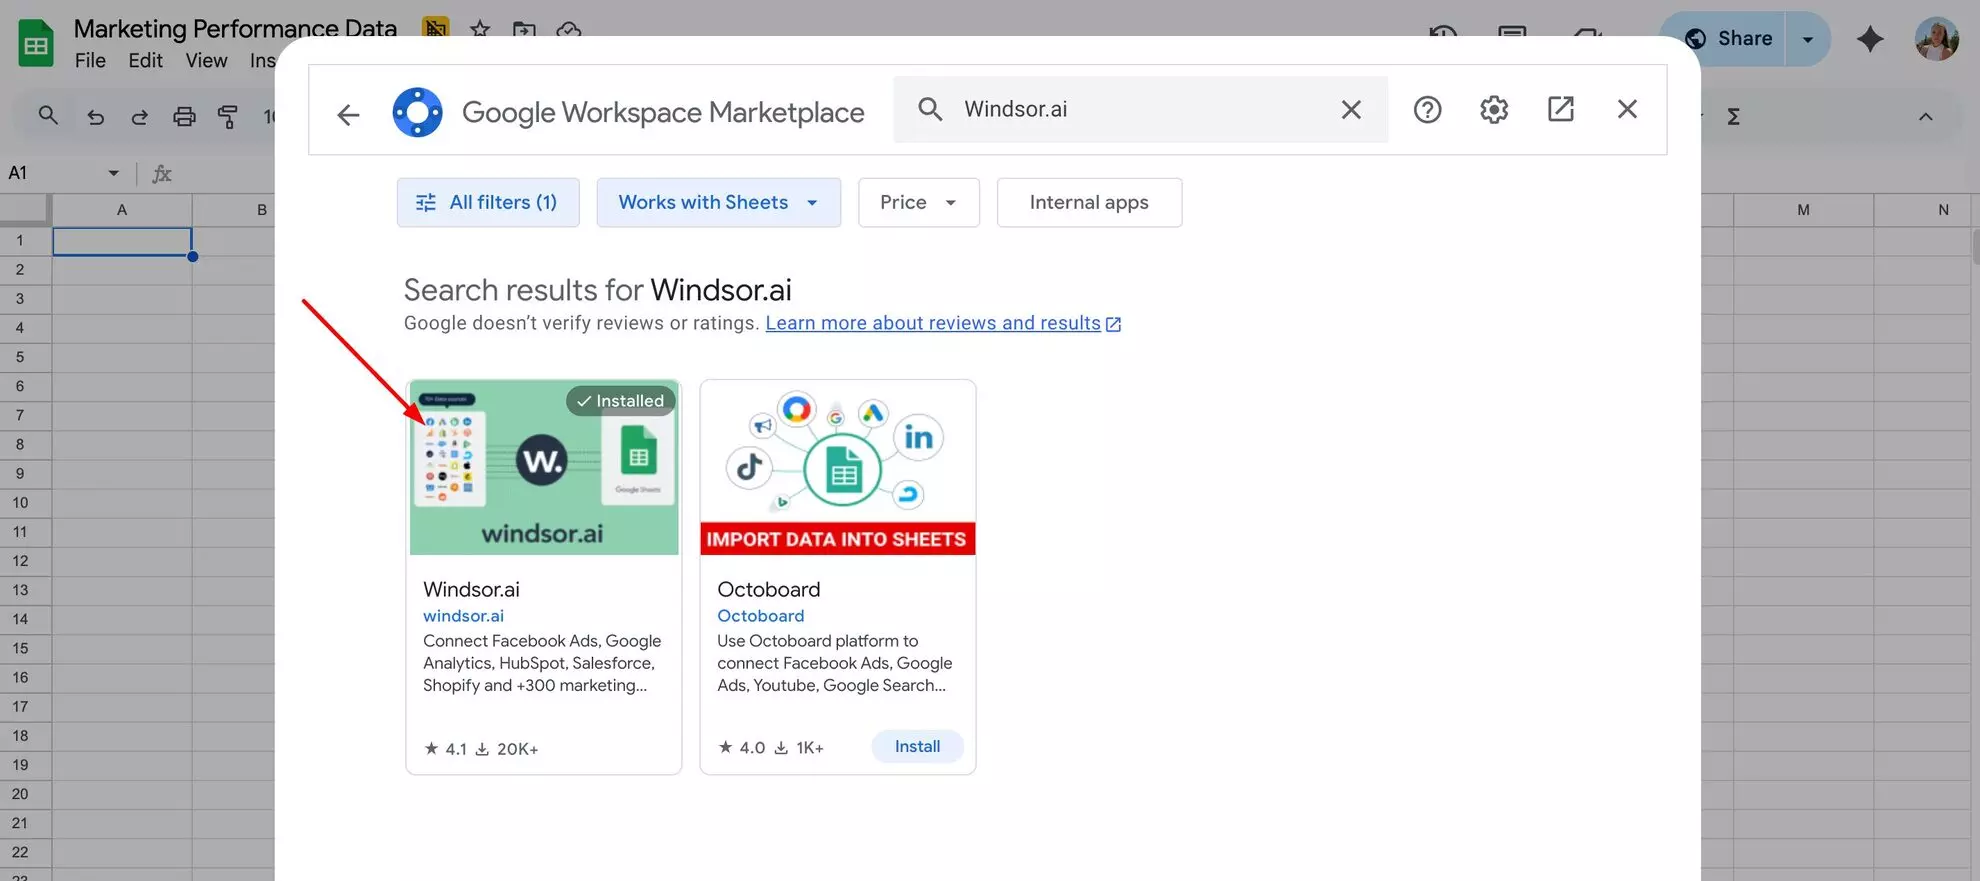Install the Octoboard add-on
The height and width of the screenshot is (881, 1980).
pos(917,746)
